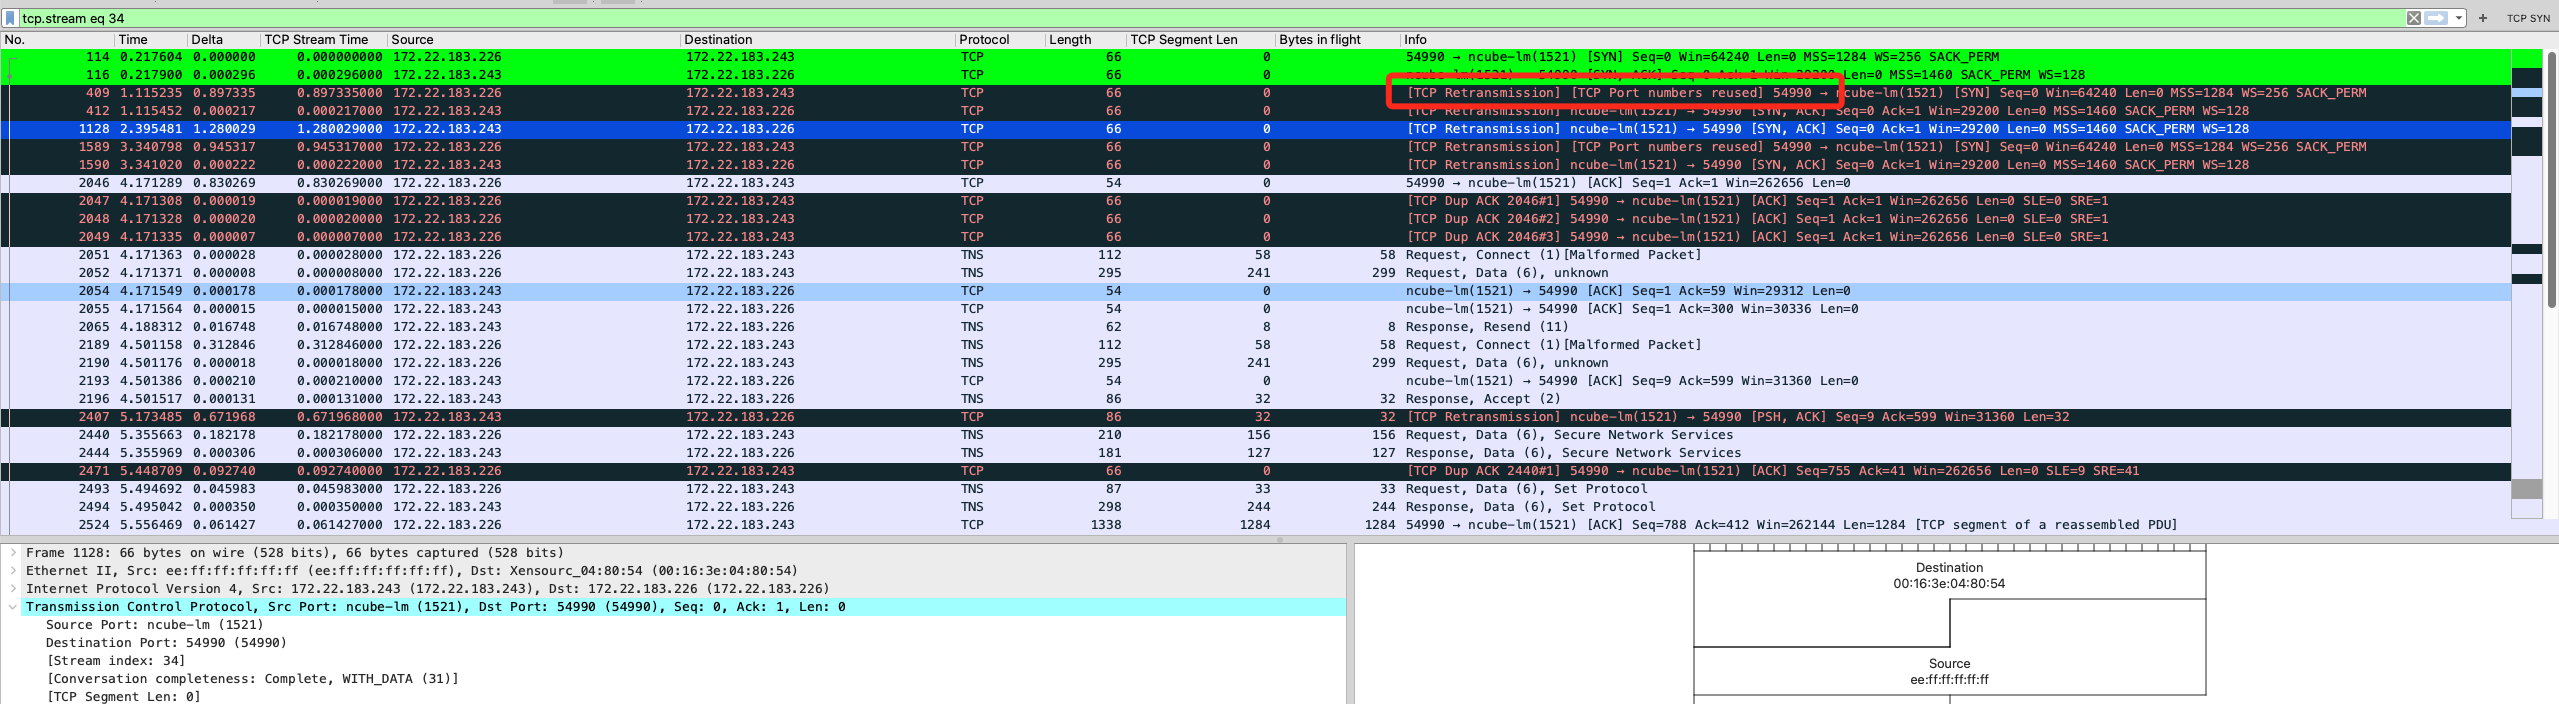Click the TCP SYN filter shortcut button
The height and width of the screenshot is (704, 2559).
pos(2527,18)
